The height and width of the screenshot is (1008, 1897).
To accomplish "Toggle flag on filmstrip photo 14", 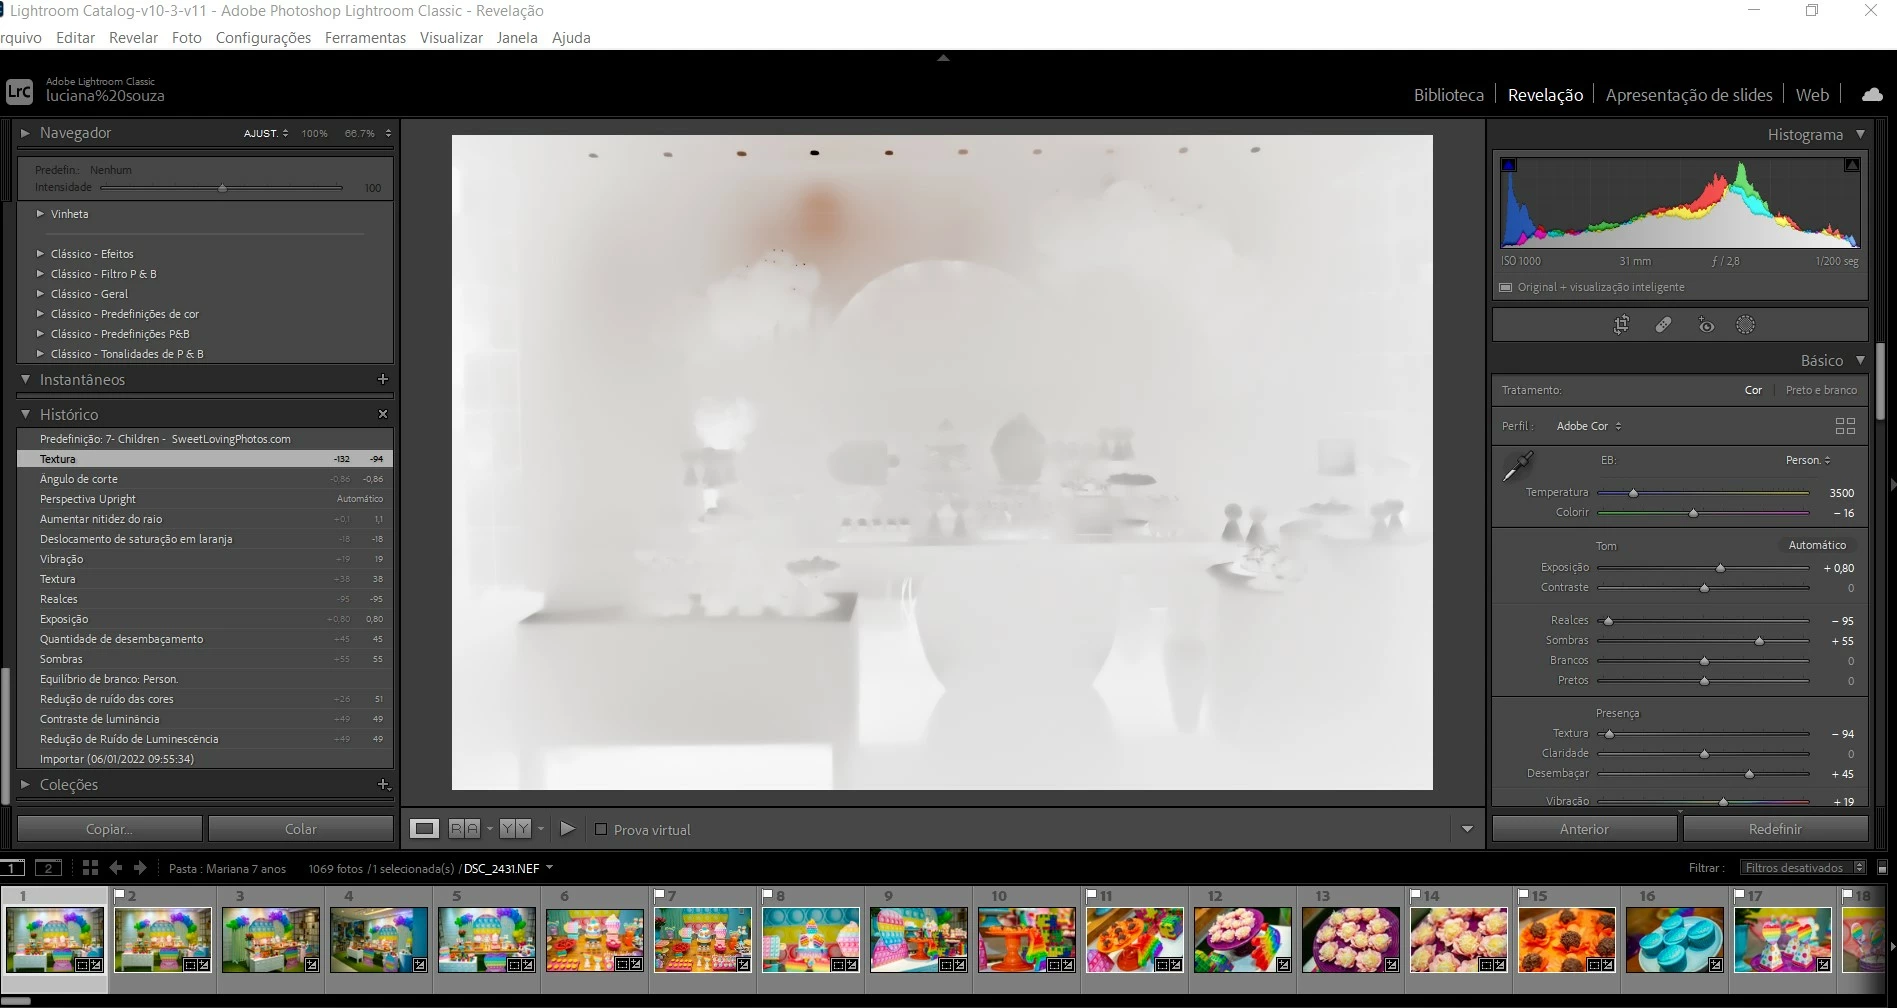I will (x=1415, y=895).
